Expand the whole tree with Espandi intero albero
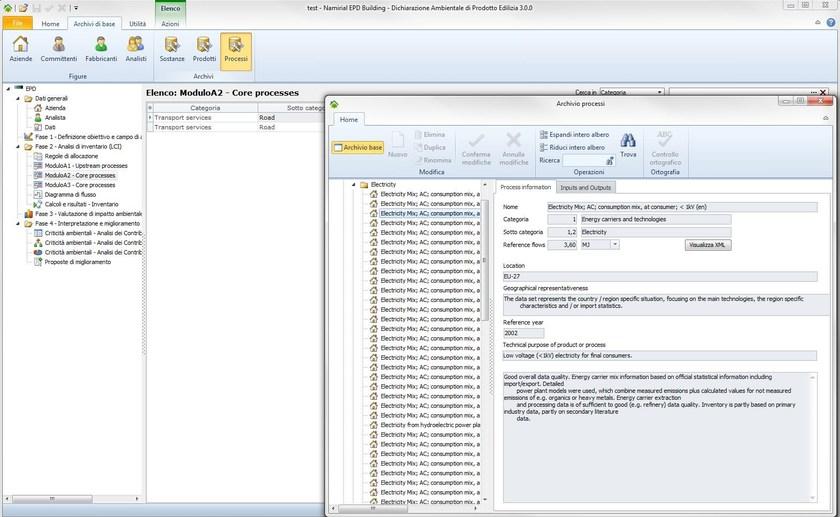Screen dimensions: 840x517 pyautogui.click(x=573, y=134)
